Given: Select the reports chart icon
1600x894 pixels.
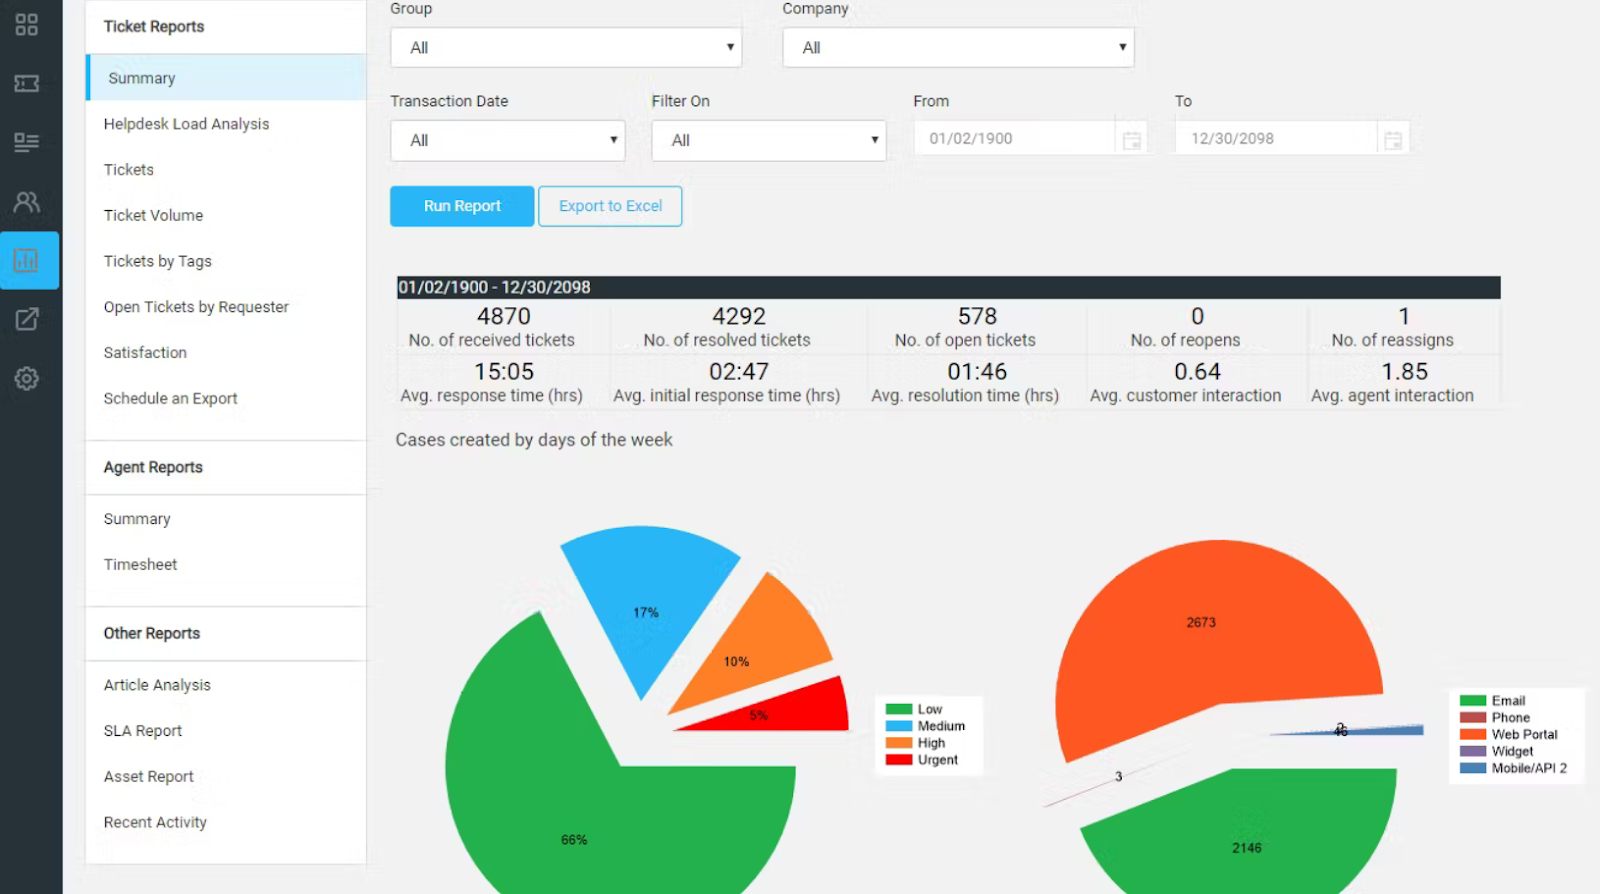Looking at the screenshot, I should click(x=27, y=261).
